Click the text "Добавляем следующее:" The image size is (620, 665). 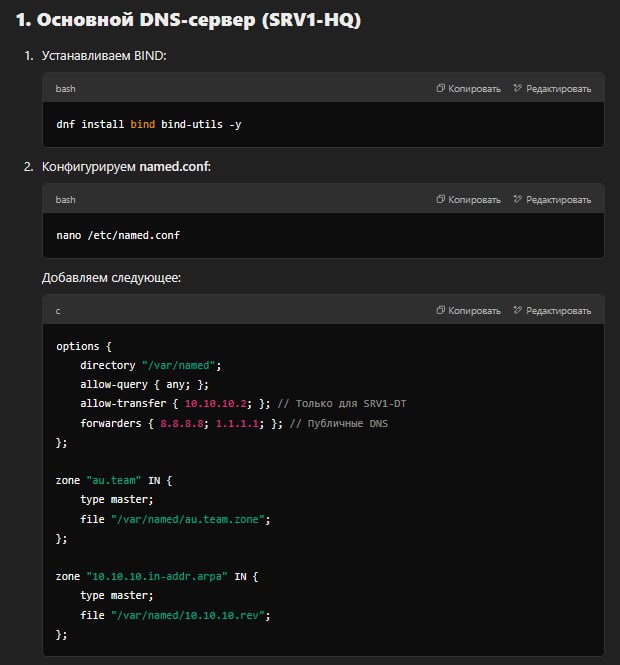(111, 277)
